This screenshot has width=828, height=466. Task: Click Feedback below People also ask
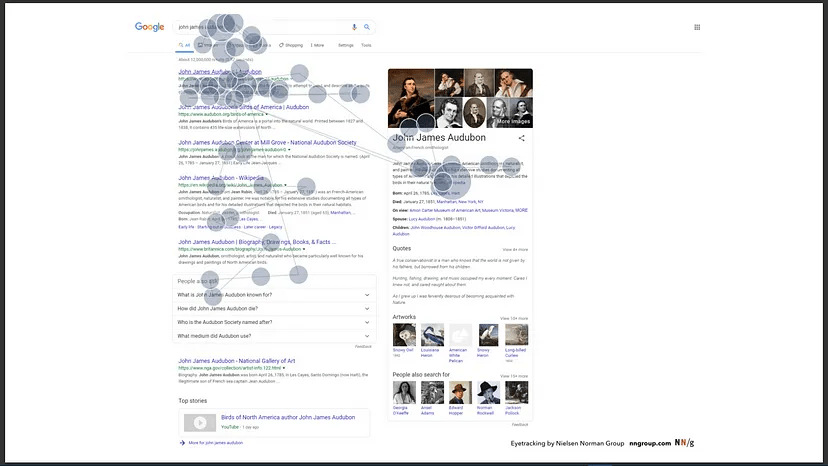click(363, 347)
